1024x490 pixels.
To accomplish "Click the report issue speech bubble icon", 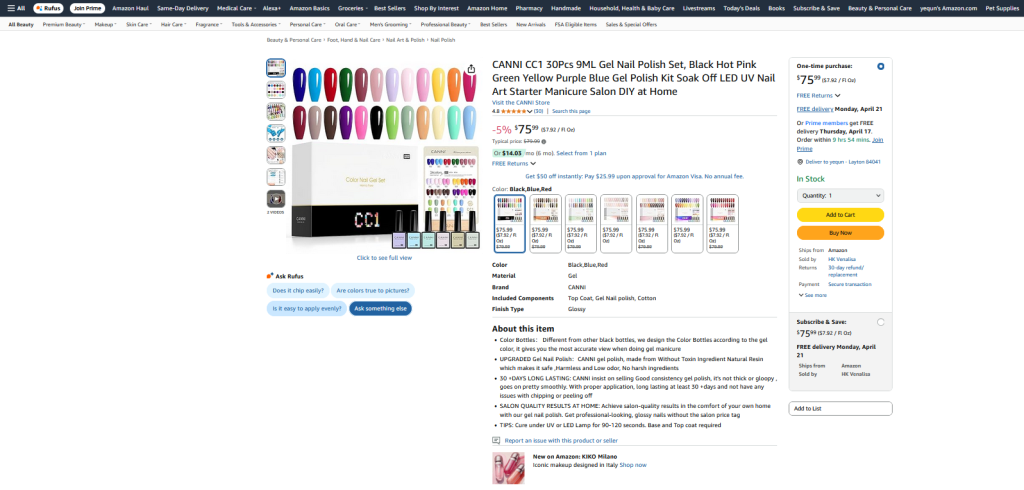I will click(x=496, y=440).
